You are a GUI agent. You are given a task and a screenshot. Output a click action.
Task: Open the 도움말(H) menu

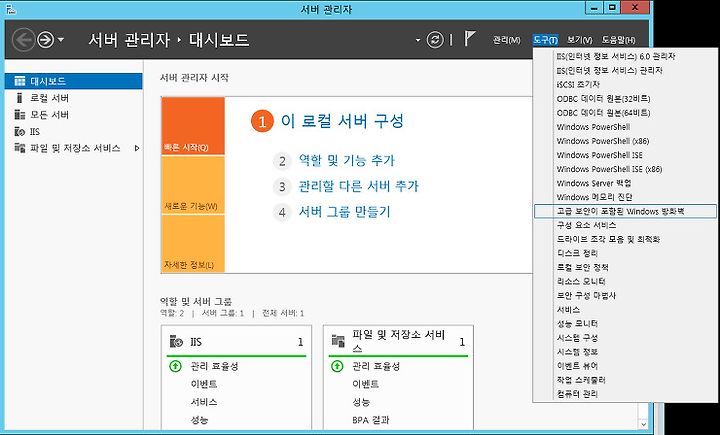pos(619,40)
